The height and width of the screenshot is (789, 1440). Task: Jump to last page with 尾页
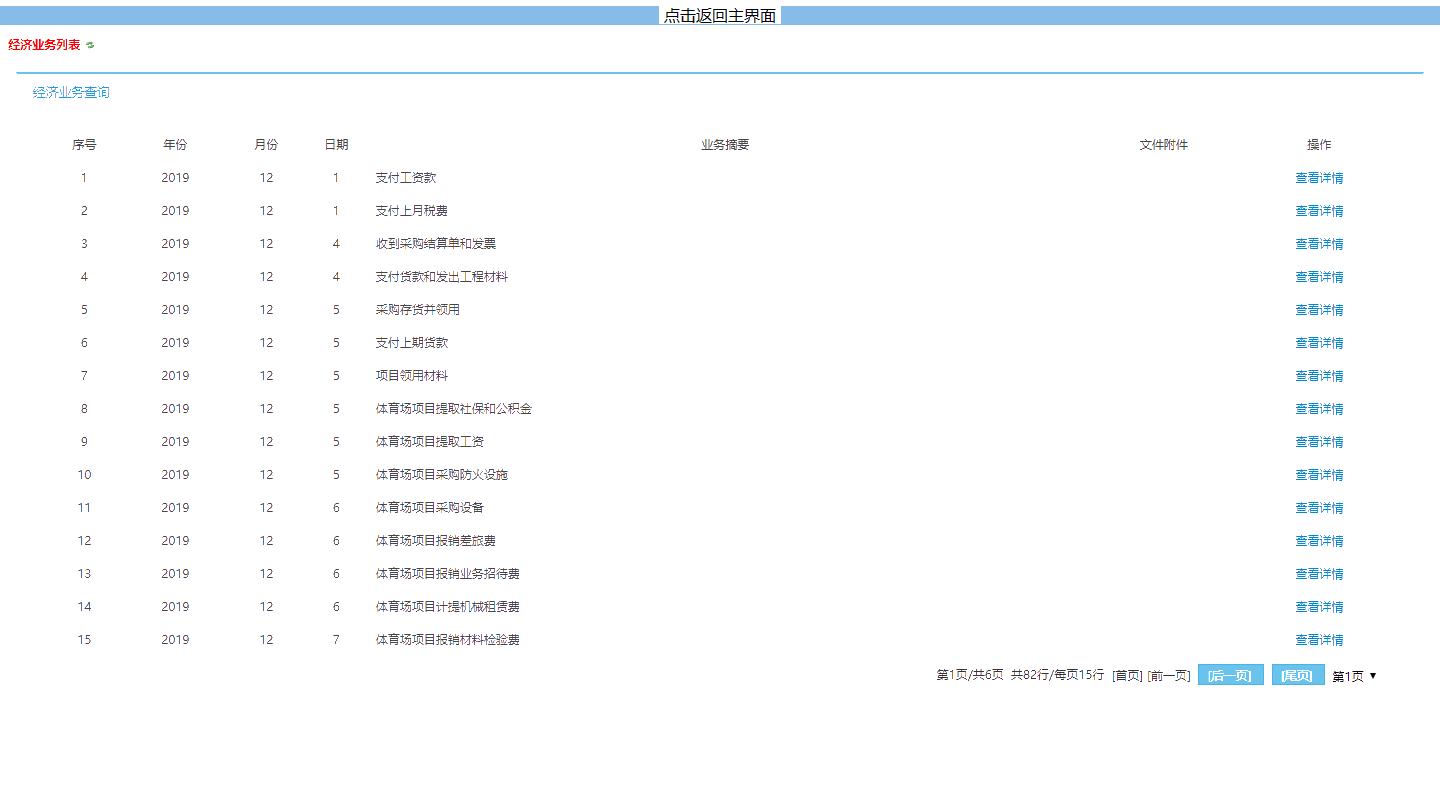tap(1297, 675)
